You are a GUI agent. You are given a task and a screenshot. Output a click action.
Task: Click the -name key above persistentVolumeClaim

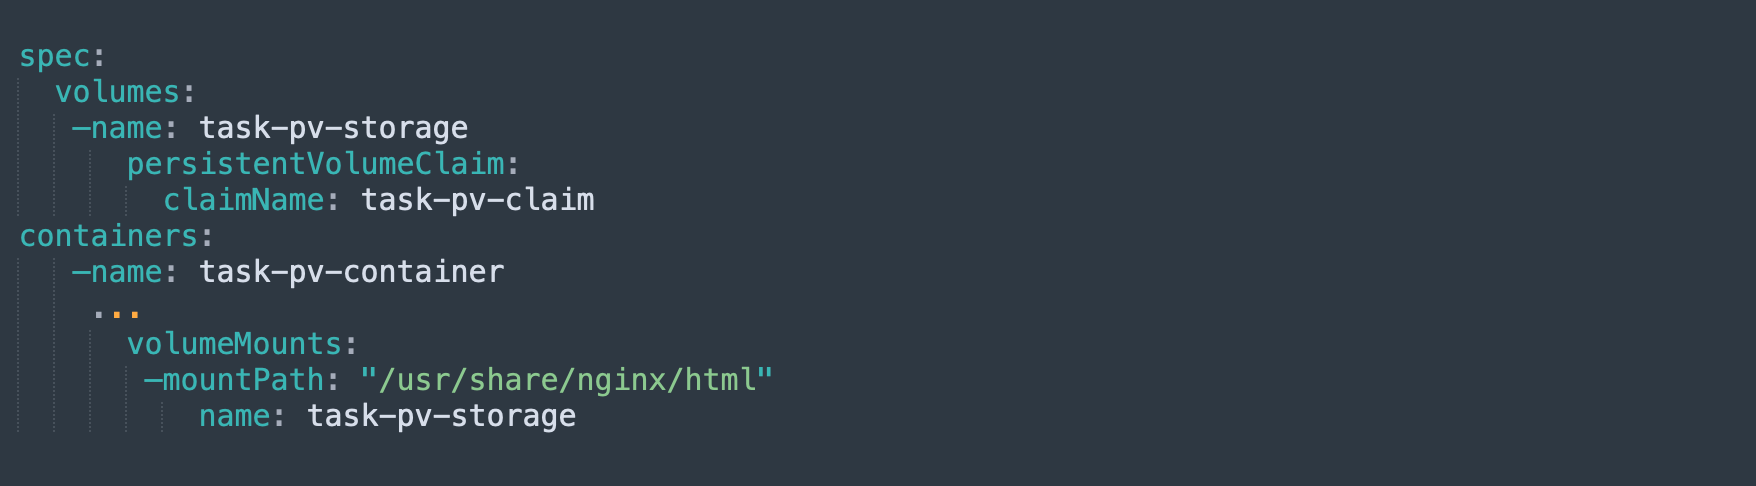click(x=117, y=128)
